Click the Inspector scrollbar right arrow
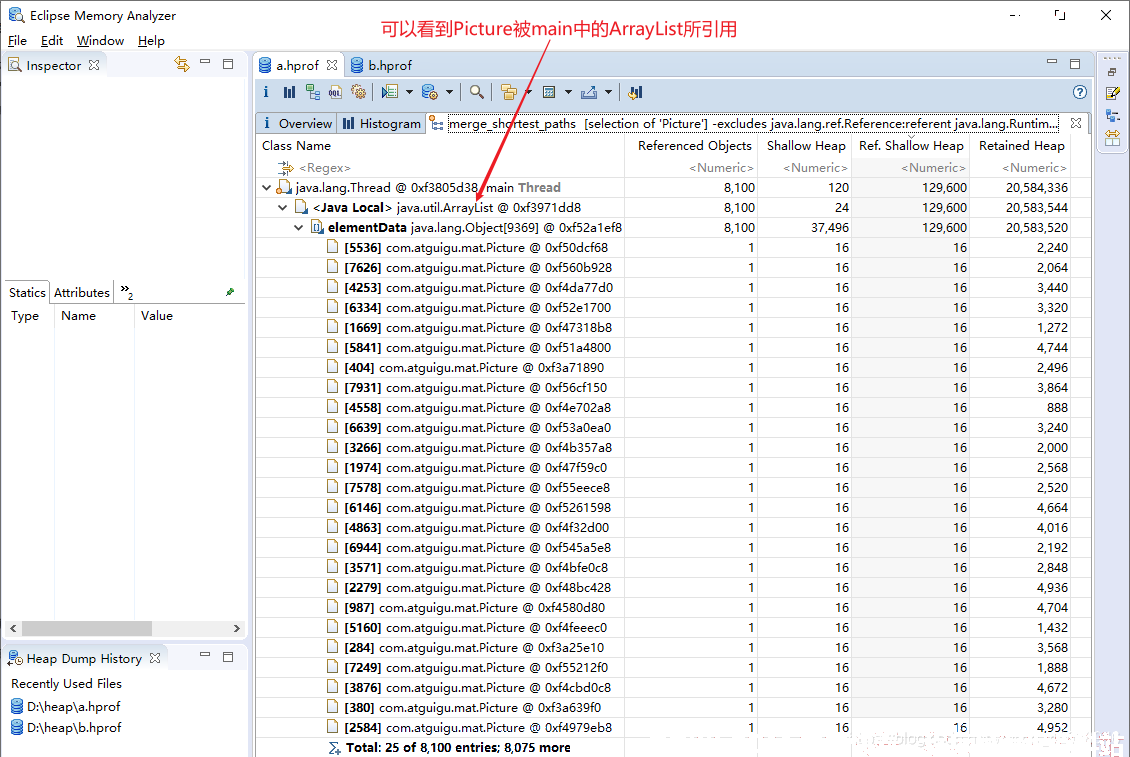 236,628
